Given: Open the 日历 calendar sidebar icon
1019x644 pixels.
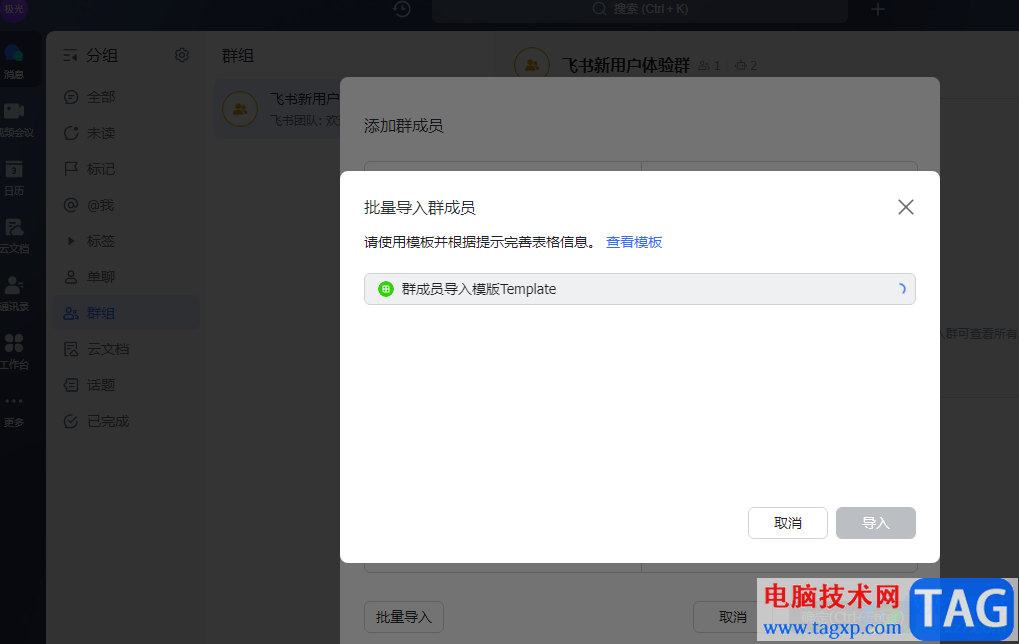Looking at the screenshot, I should pos(14,177).
